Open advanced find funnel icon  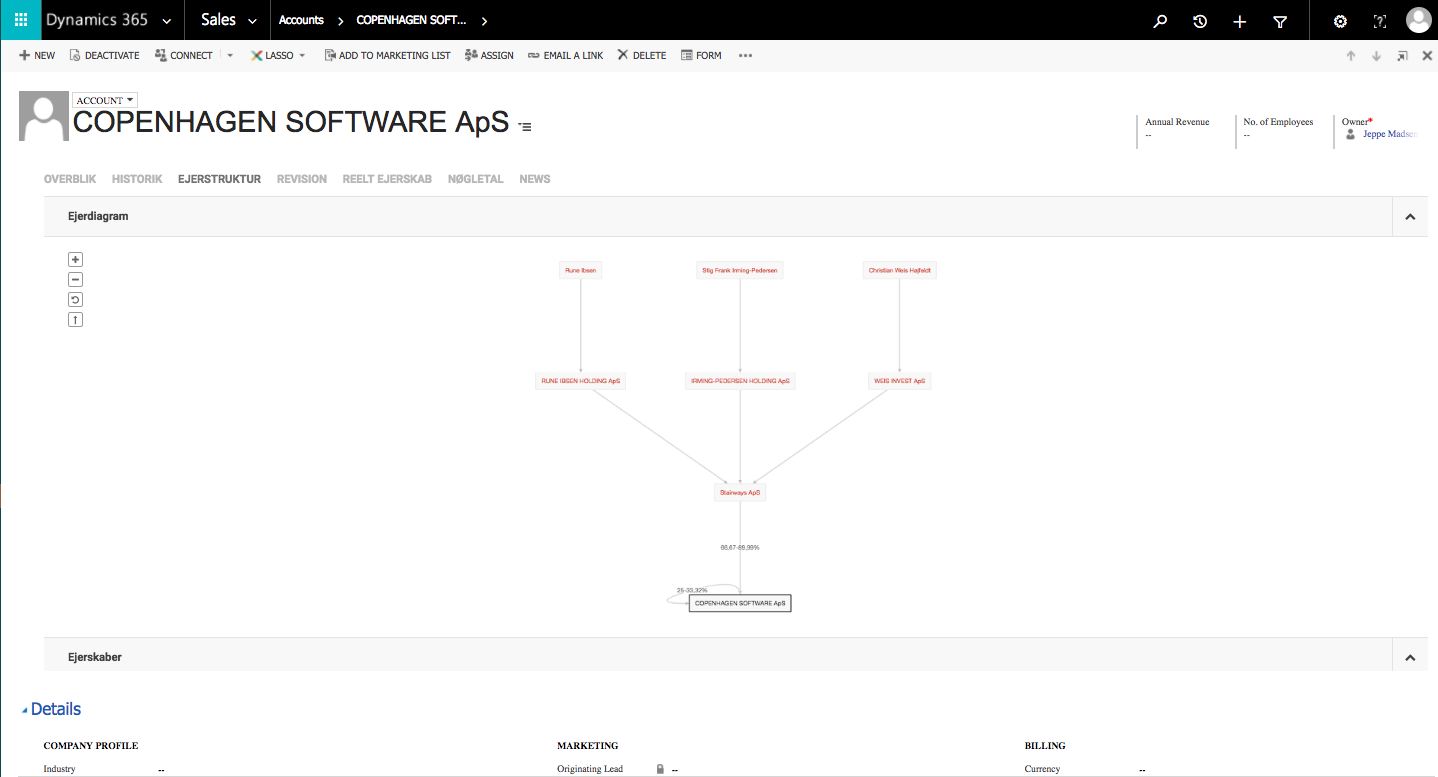pyautogui.click(x=1280, y=21)
